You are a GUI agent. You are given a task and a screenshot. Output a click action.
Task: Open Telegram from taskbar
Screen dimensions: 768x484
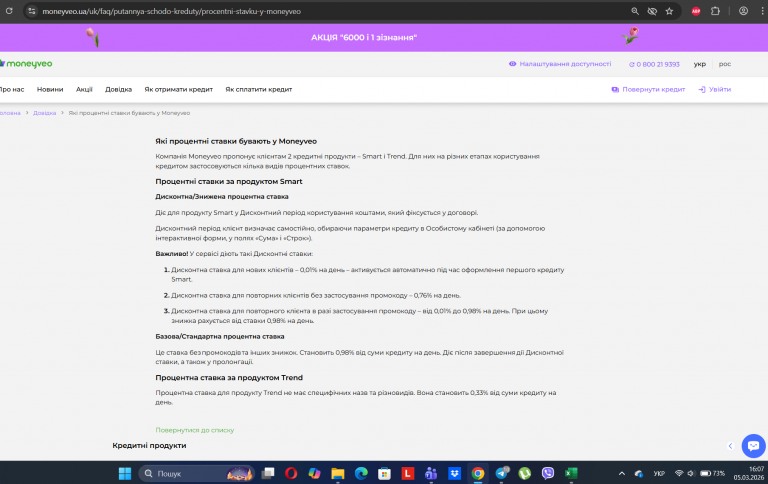tap(502, 473)
